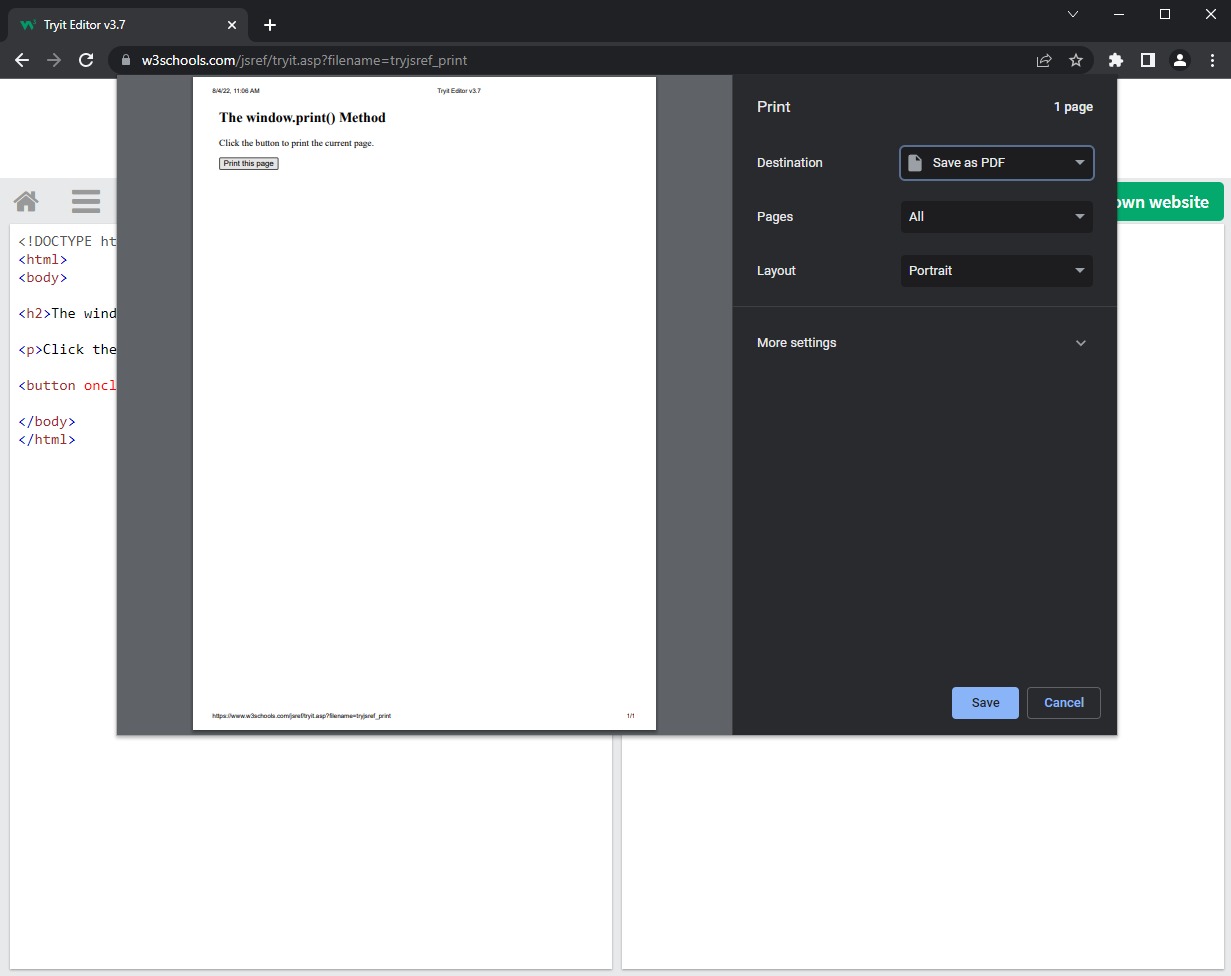
Task: Open the Pages dropdown set to All
Action: (x=996, y=217)
